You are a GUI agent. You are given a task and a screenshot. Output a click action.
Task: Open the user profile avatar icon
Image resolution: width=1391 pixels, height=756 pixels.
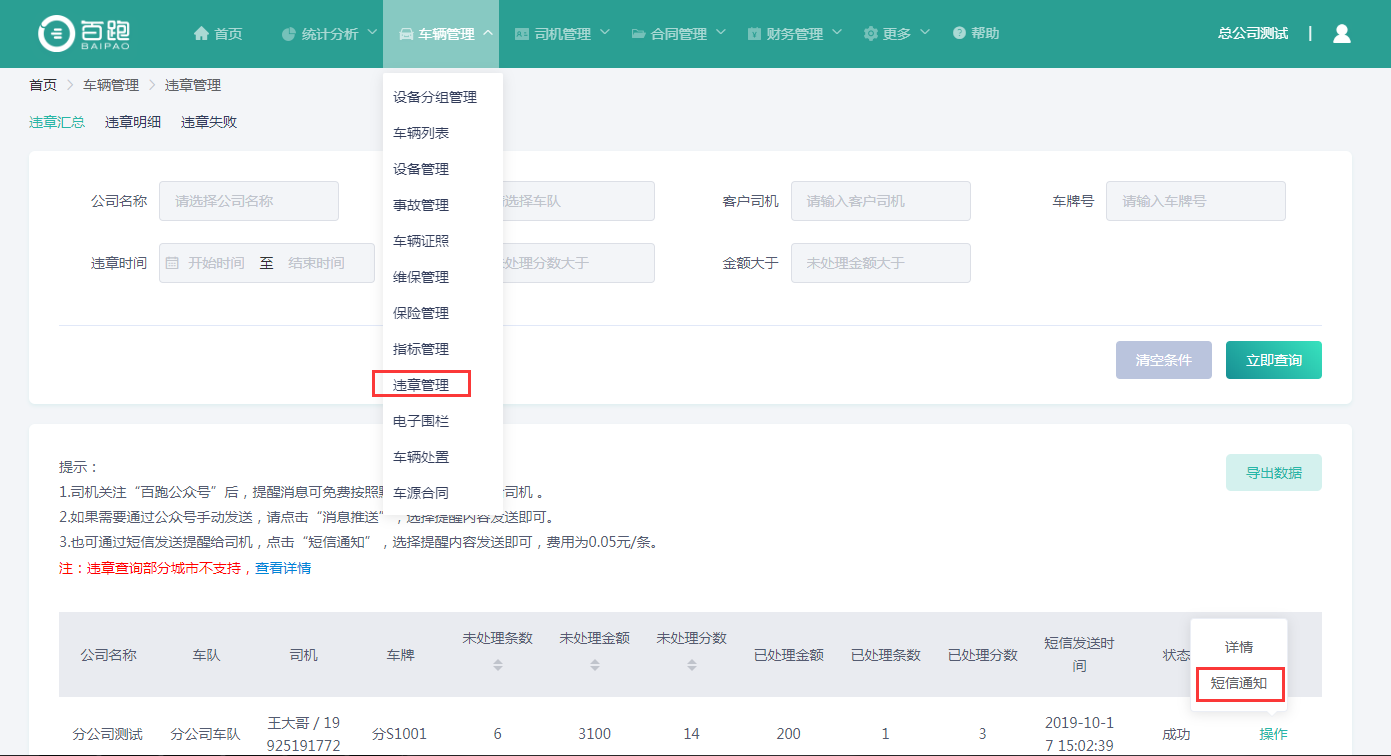coord(1342,33)
